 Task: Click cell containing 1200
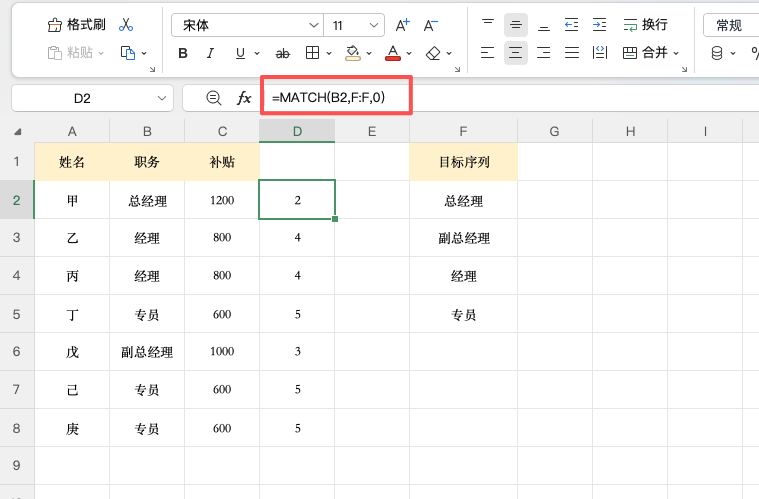[222, 200]
